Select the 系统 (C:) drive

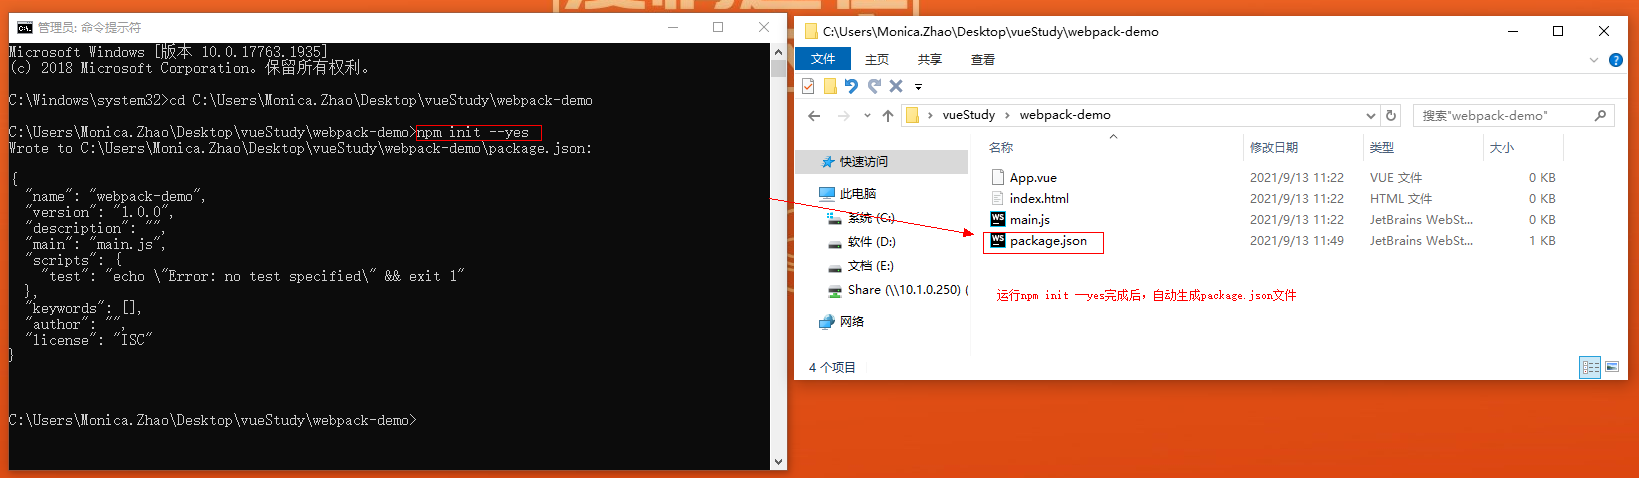coord(871,218)
